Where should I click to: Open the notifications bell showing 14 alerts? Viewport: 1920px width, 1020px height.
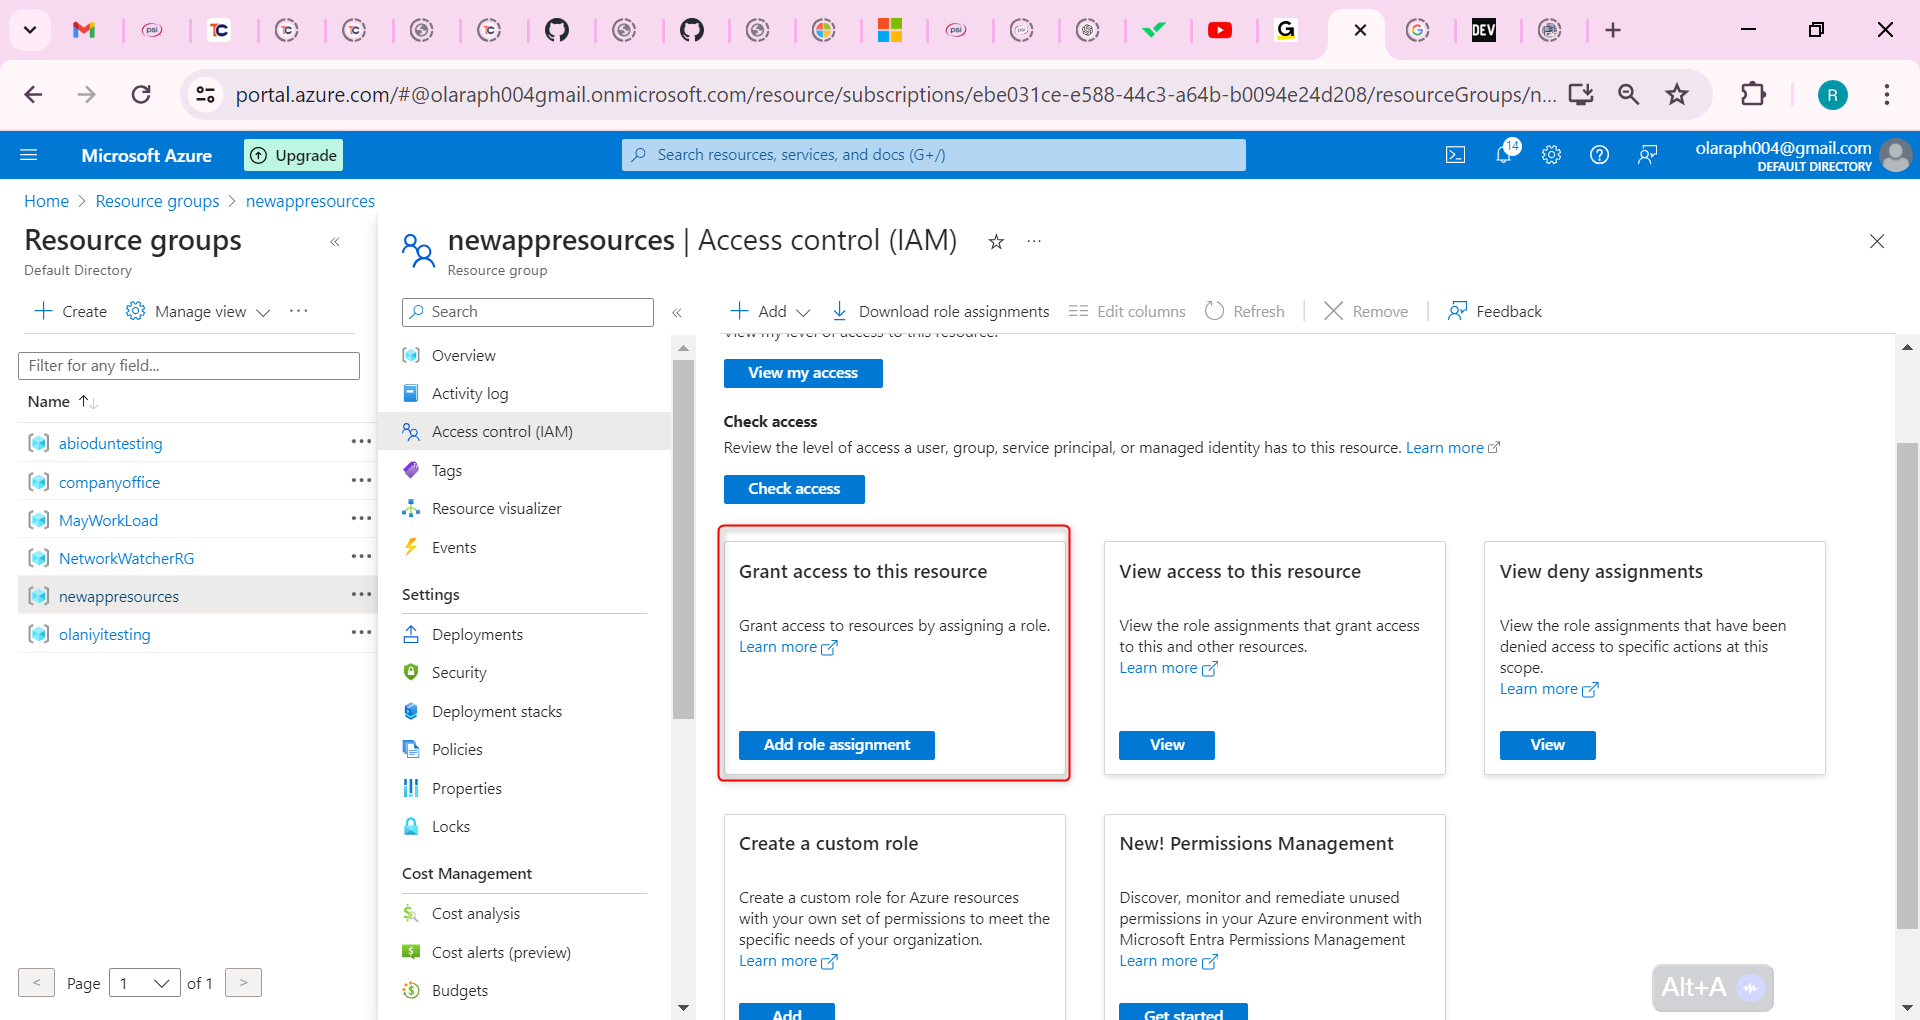[1503, 154]
